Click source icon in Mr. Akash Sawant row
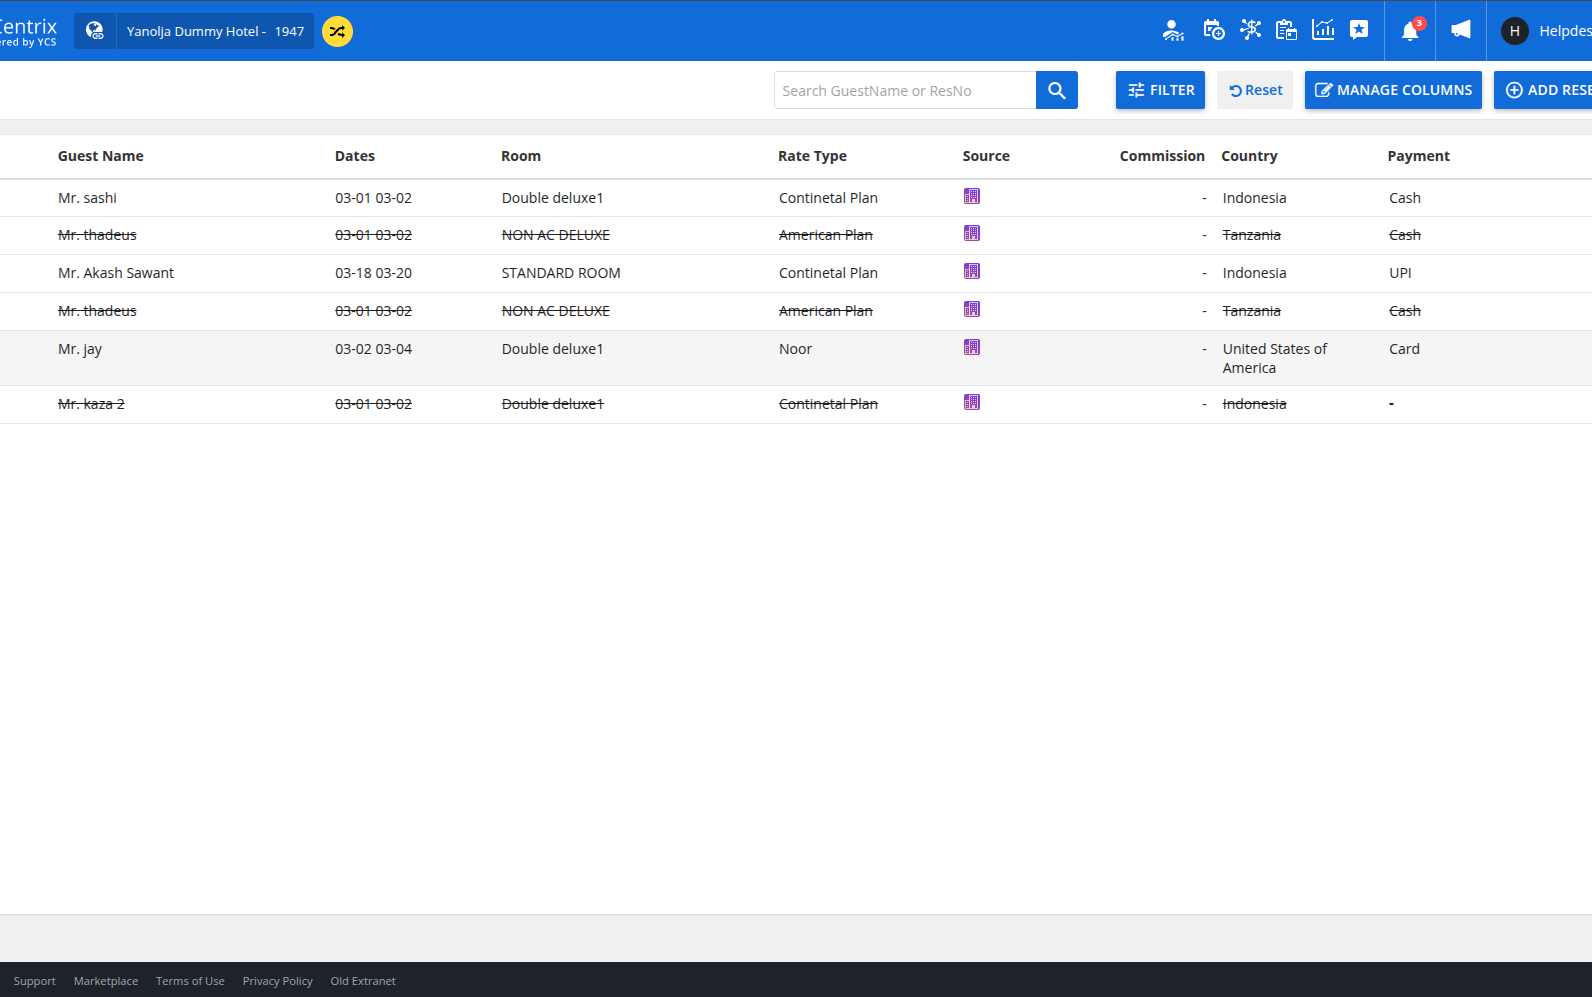Viewport: 1592px width, 997px height. point(971,271)
